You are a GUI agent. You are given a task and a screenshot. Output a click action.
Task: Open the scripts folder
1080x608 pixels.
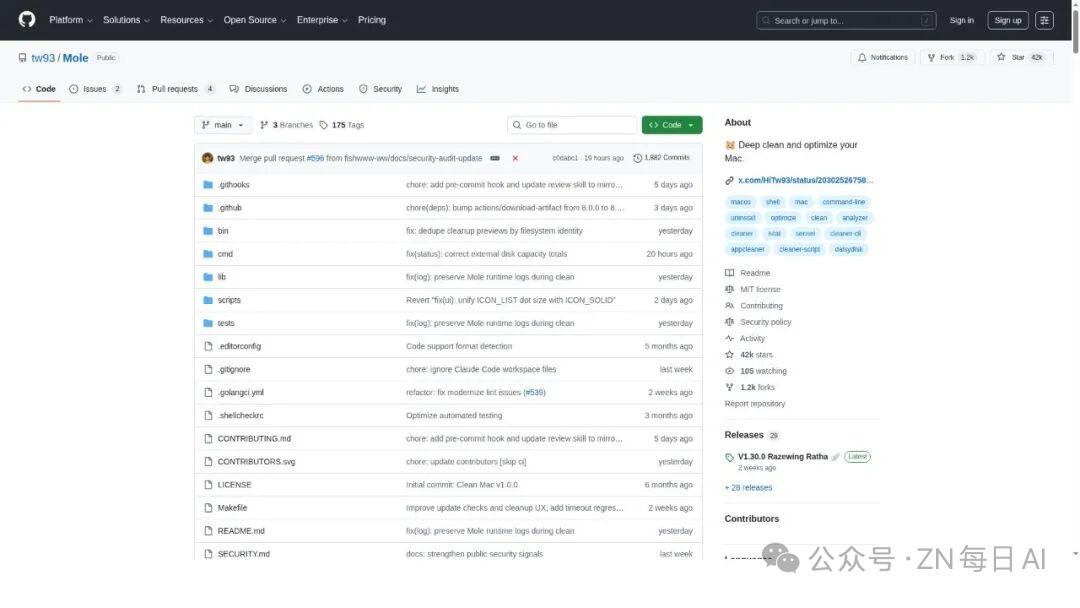[x=229, y=300]
